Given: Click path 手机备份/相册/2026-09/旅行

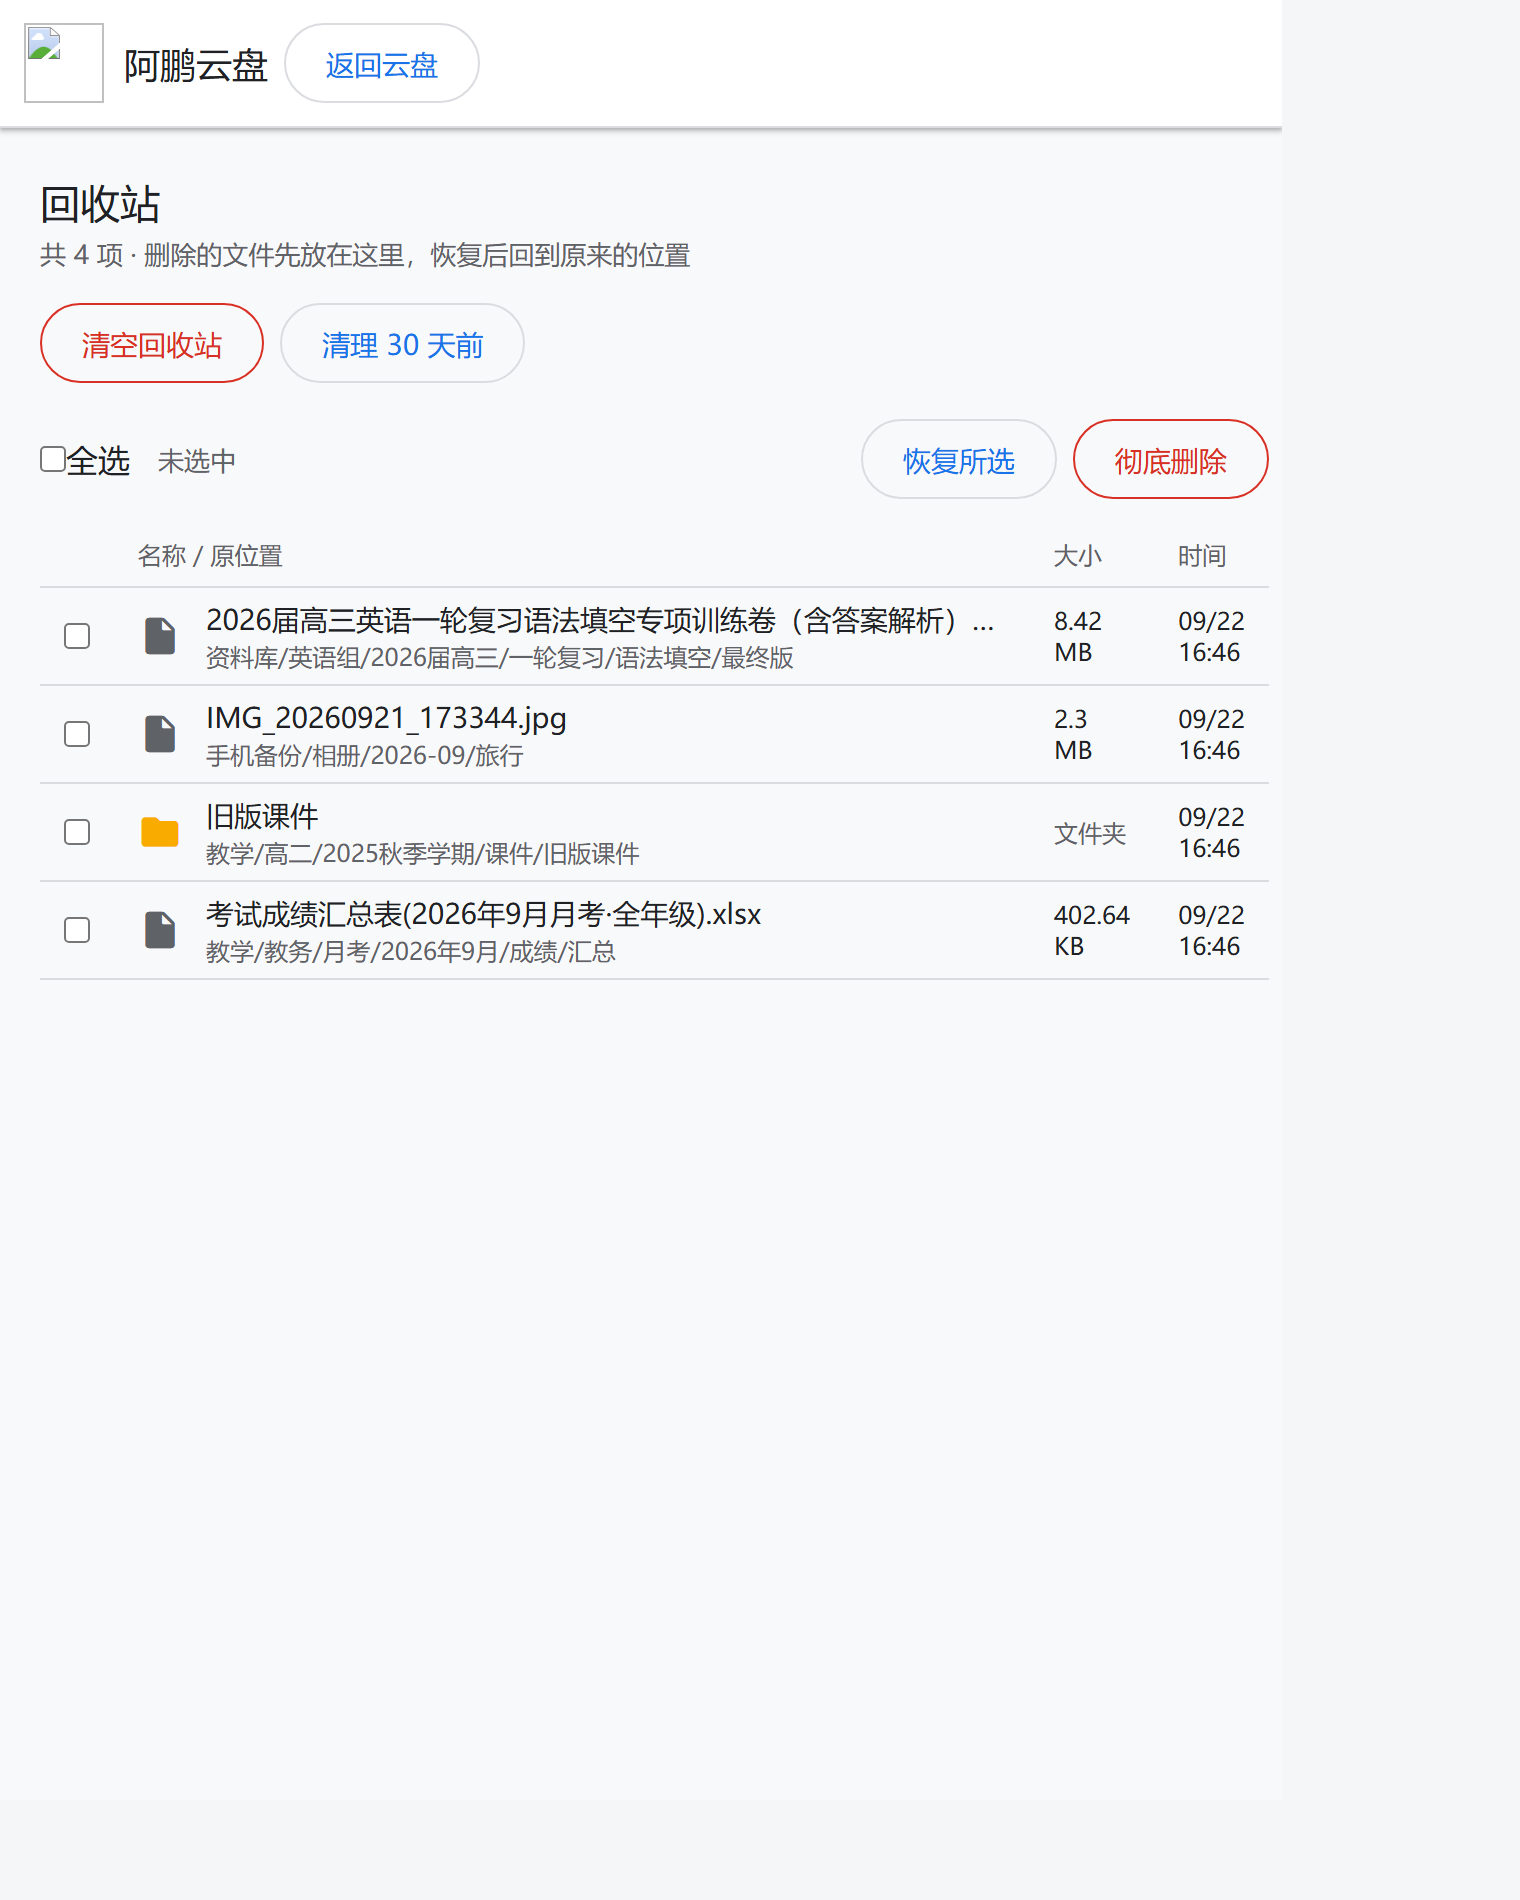Looking at the screenshot, I should click(x=364, y=756).
